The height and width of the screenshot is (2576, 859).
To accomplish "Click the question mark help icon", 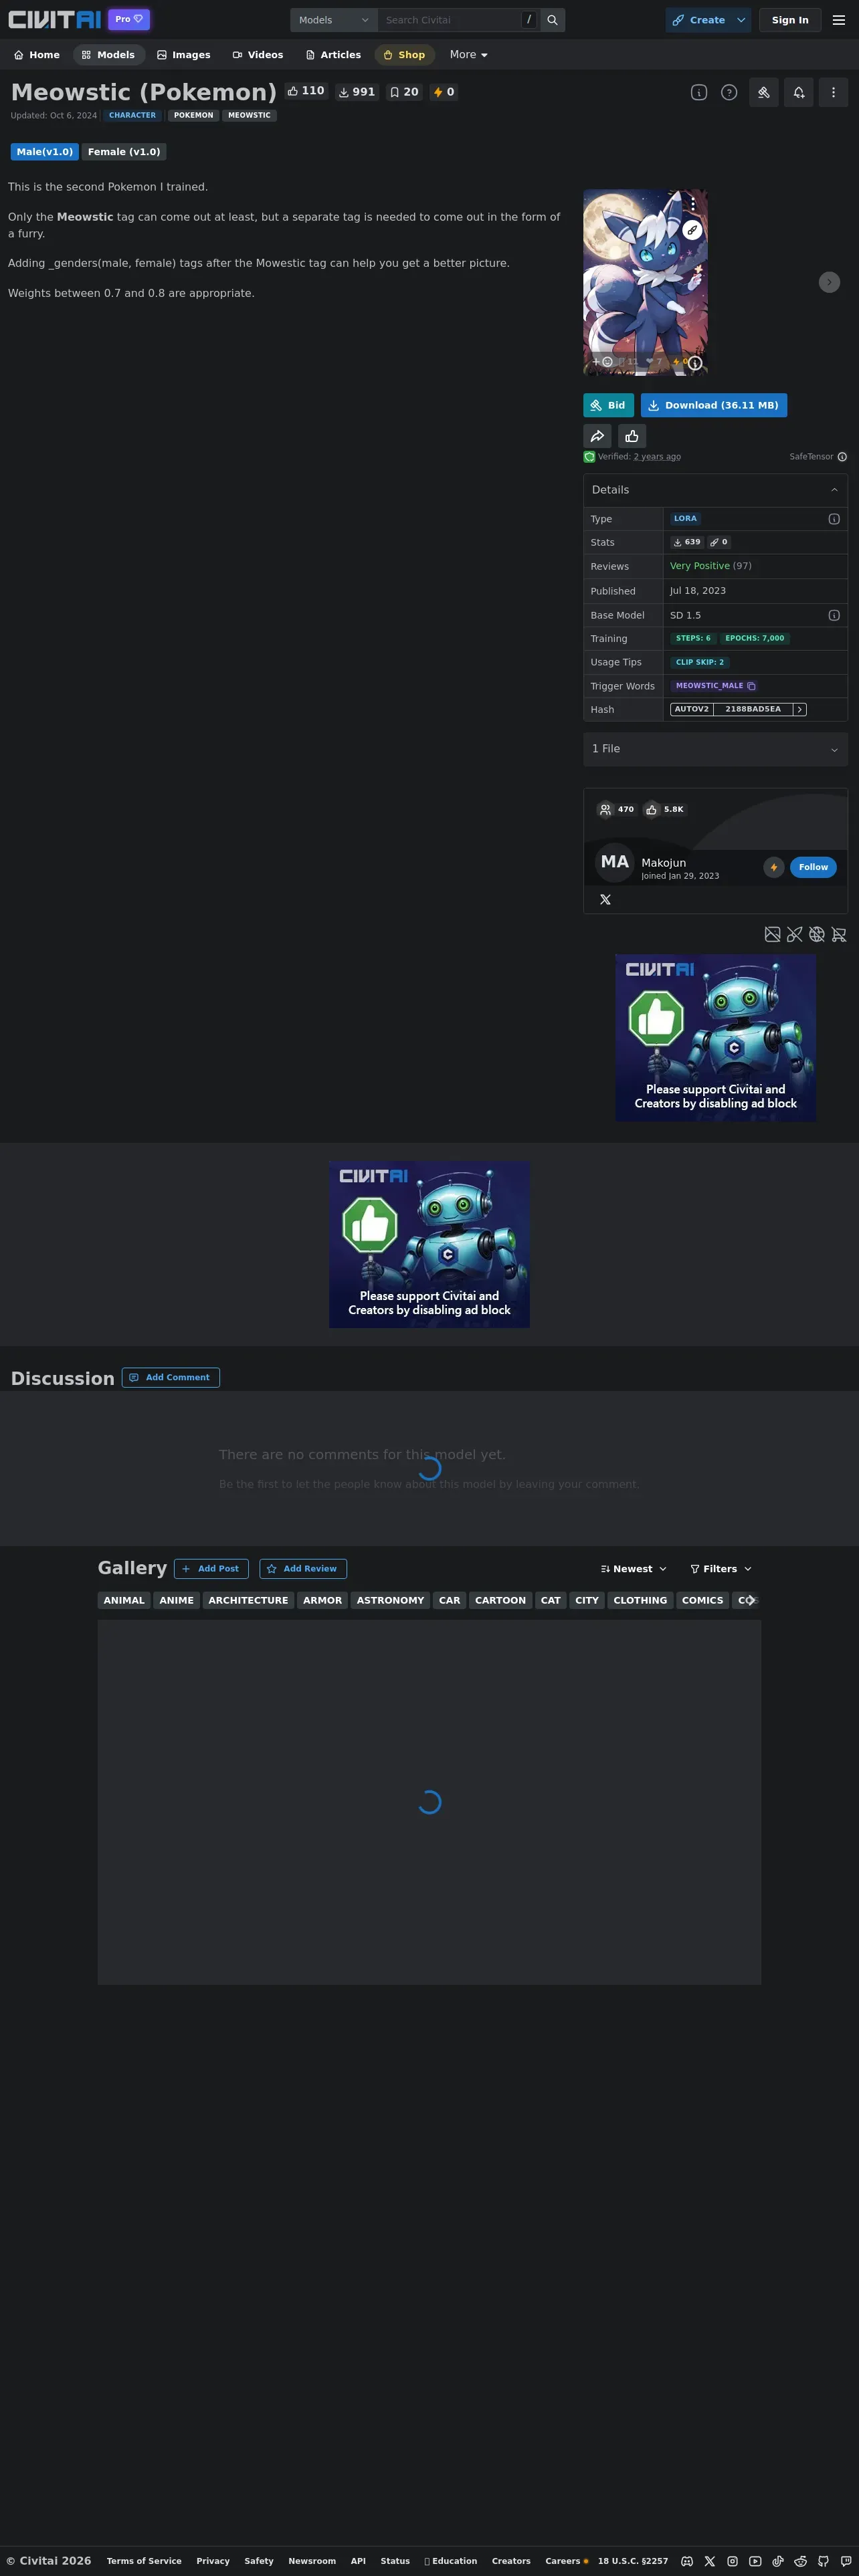I will click(730, 92).
